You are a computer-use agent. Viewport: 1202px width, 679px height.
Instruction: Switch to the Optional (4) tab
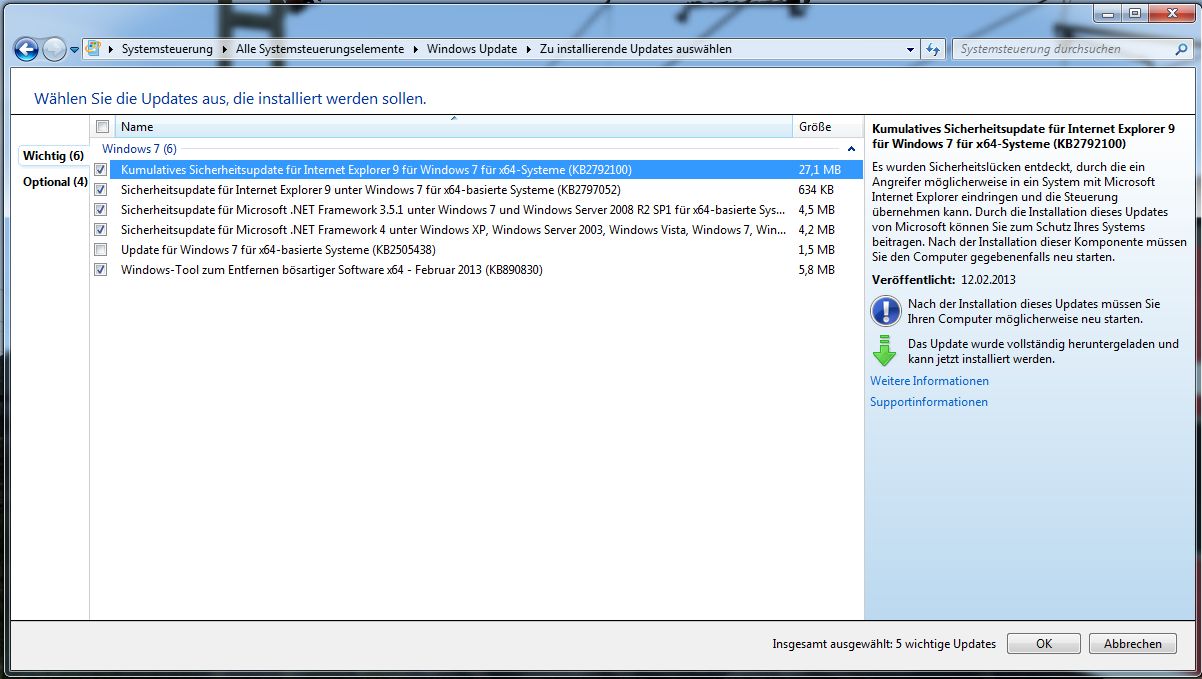click(x=55, y=182)
